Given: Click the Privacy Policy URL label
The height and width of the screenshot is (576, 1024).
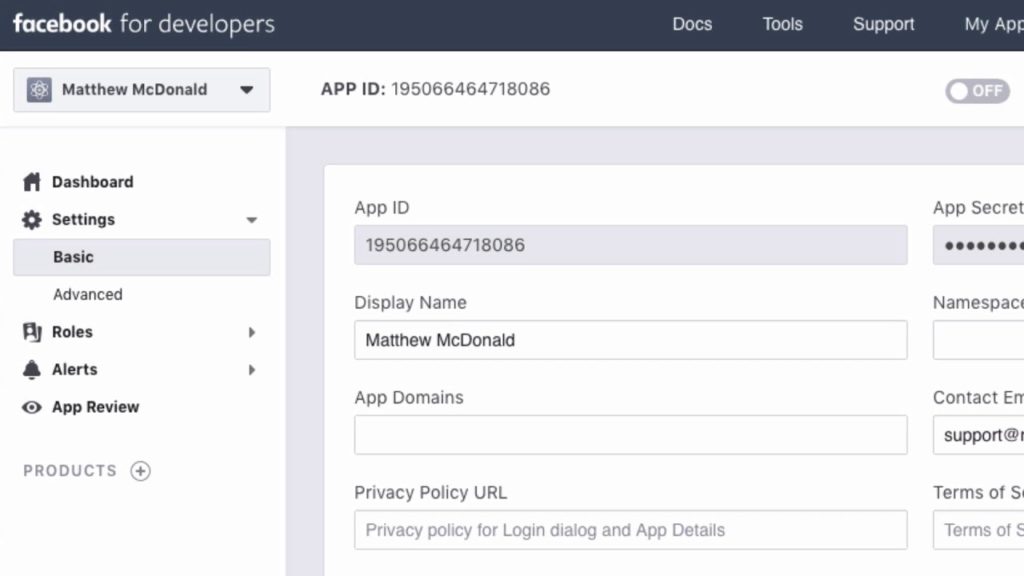Looking at the screenshot, I should 430,492.
